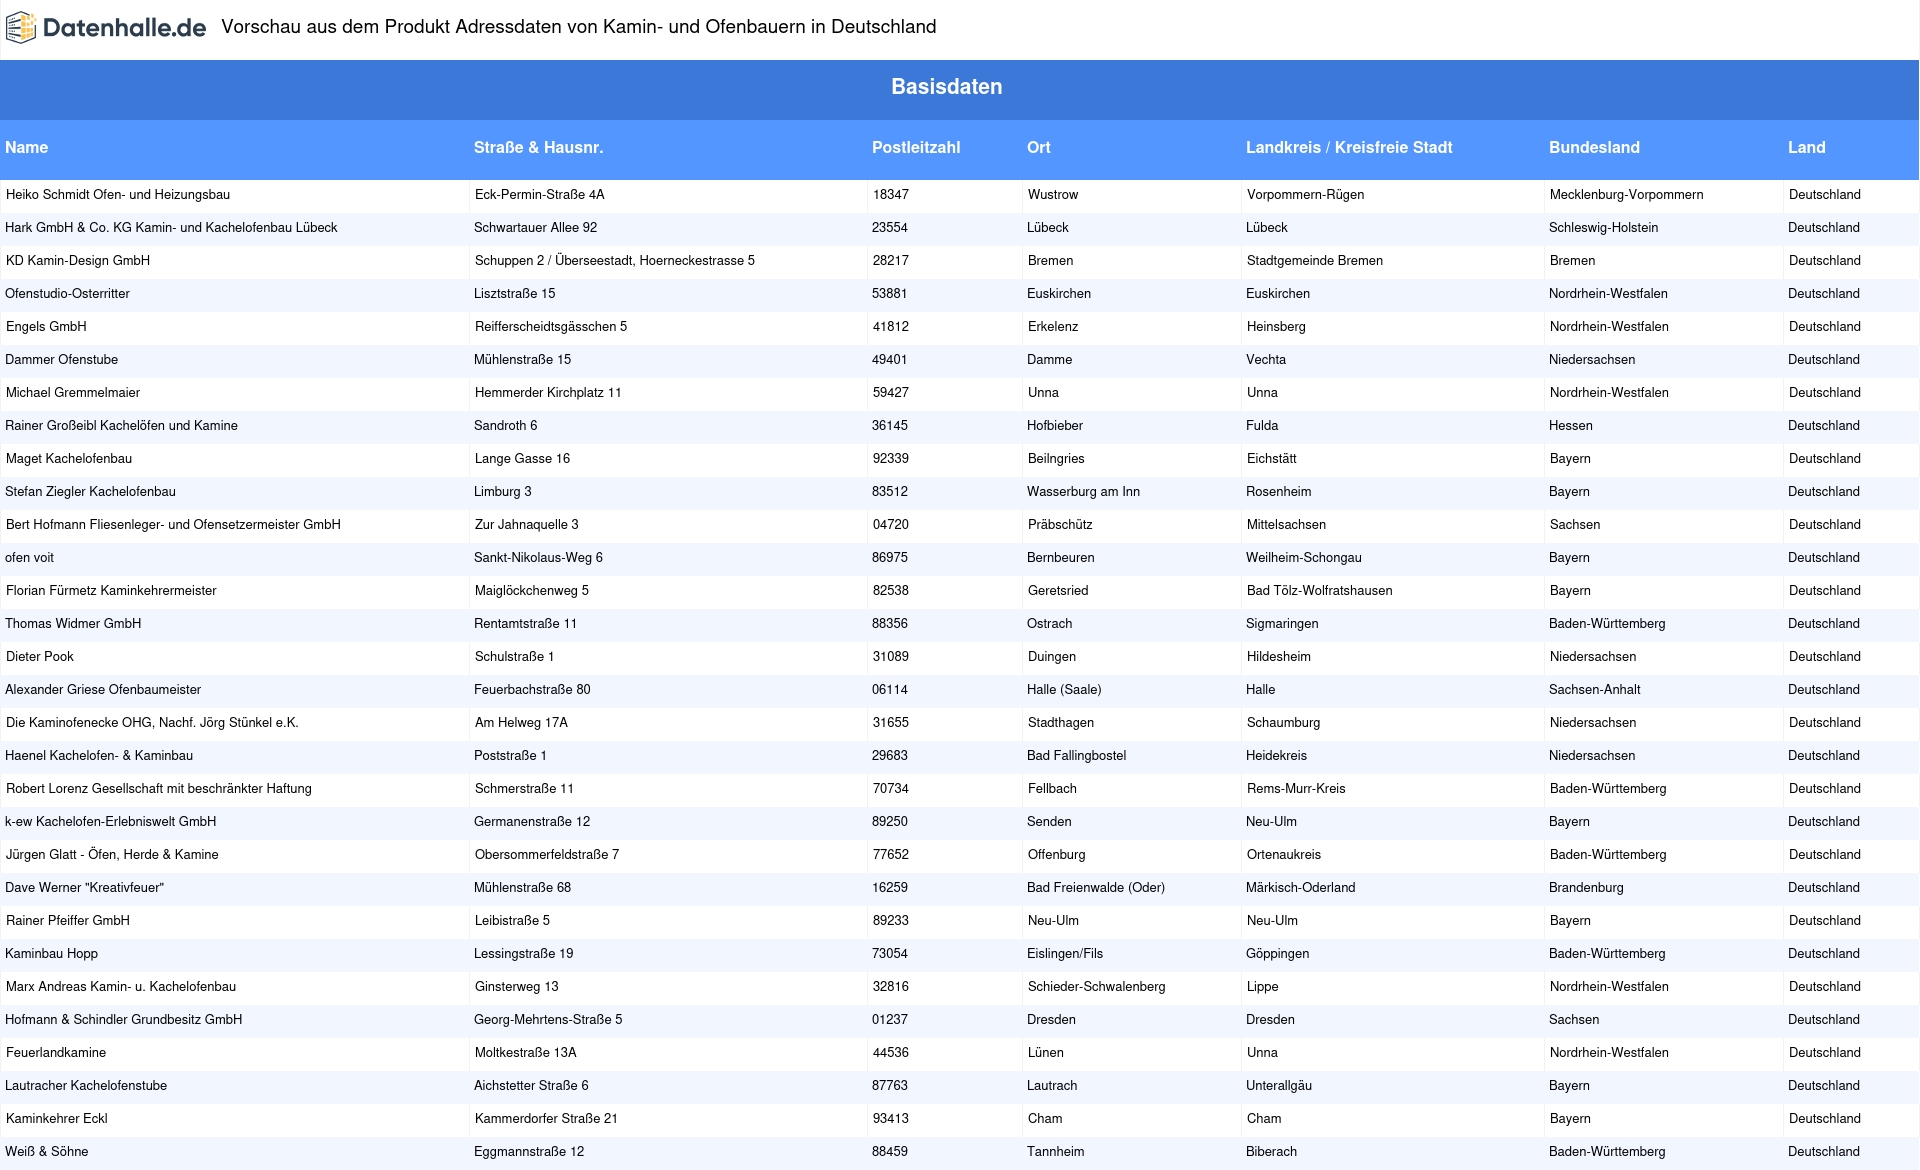Click the Postleitzahl column header
This screenshot has height=1170, width=1920.
coord(916,147)
